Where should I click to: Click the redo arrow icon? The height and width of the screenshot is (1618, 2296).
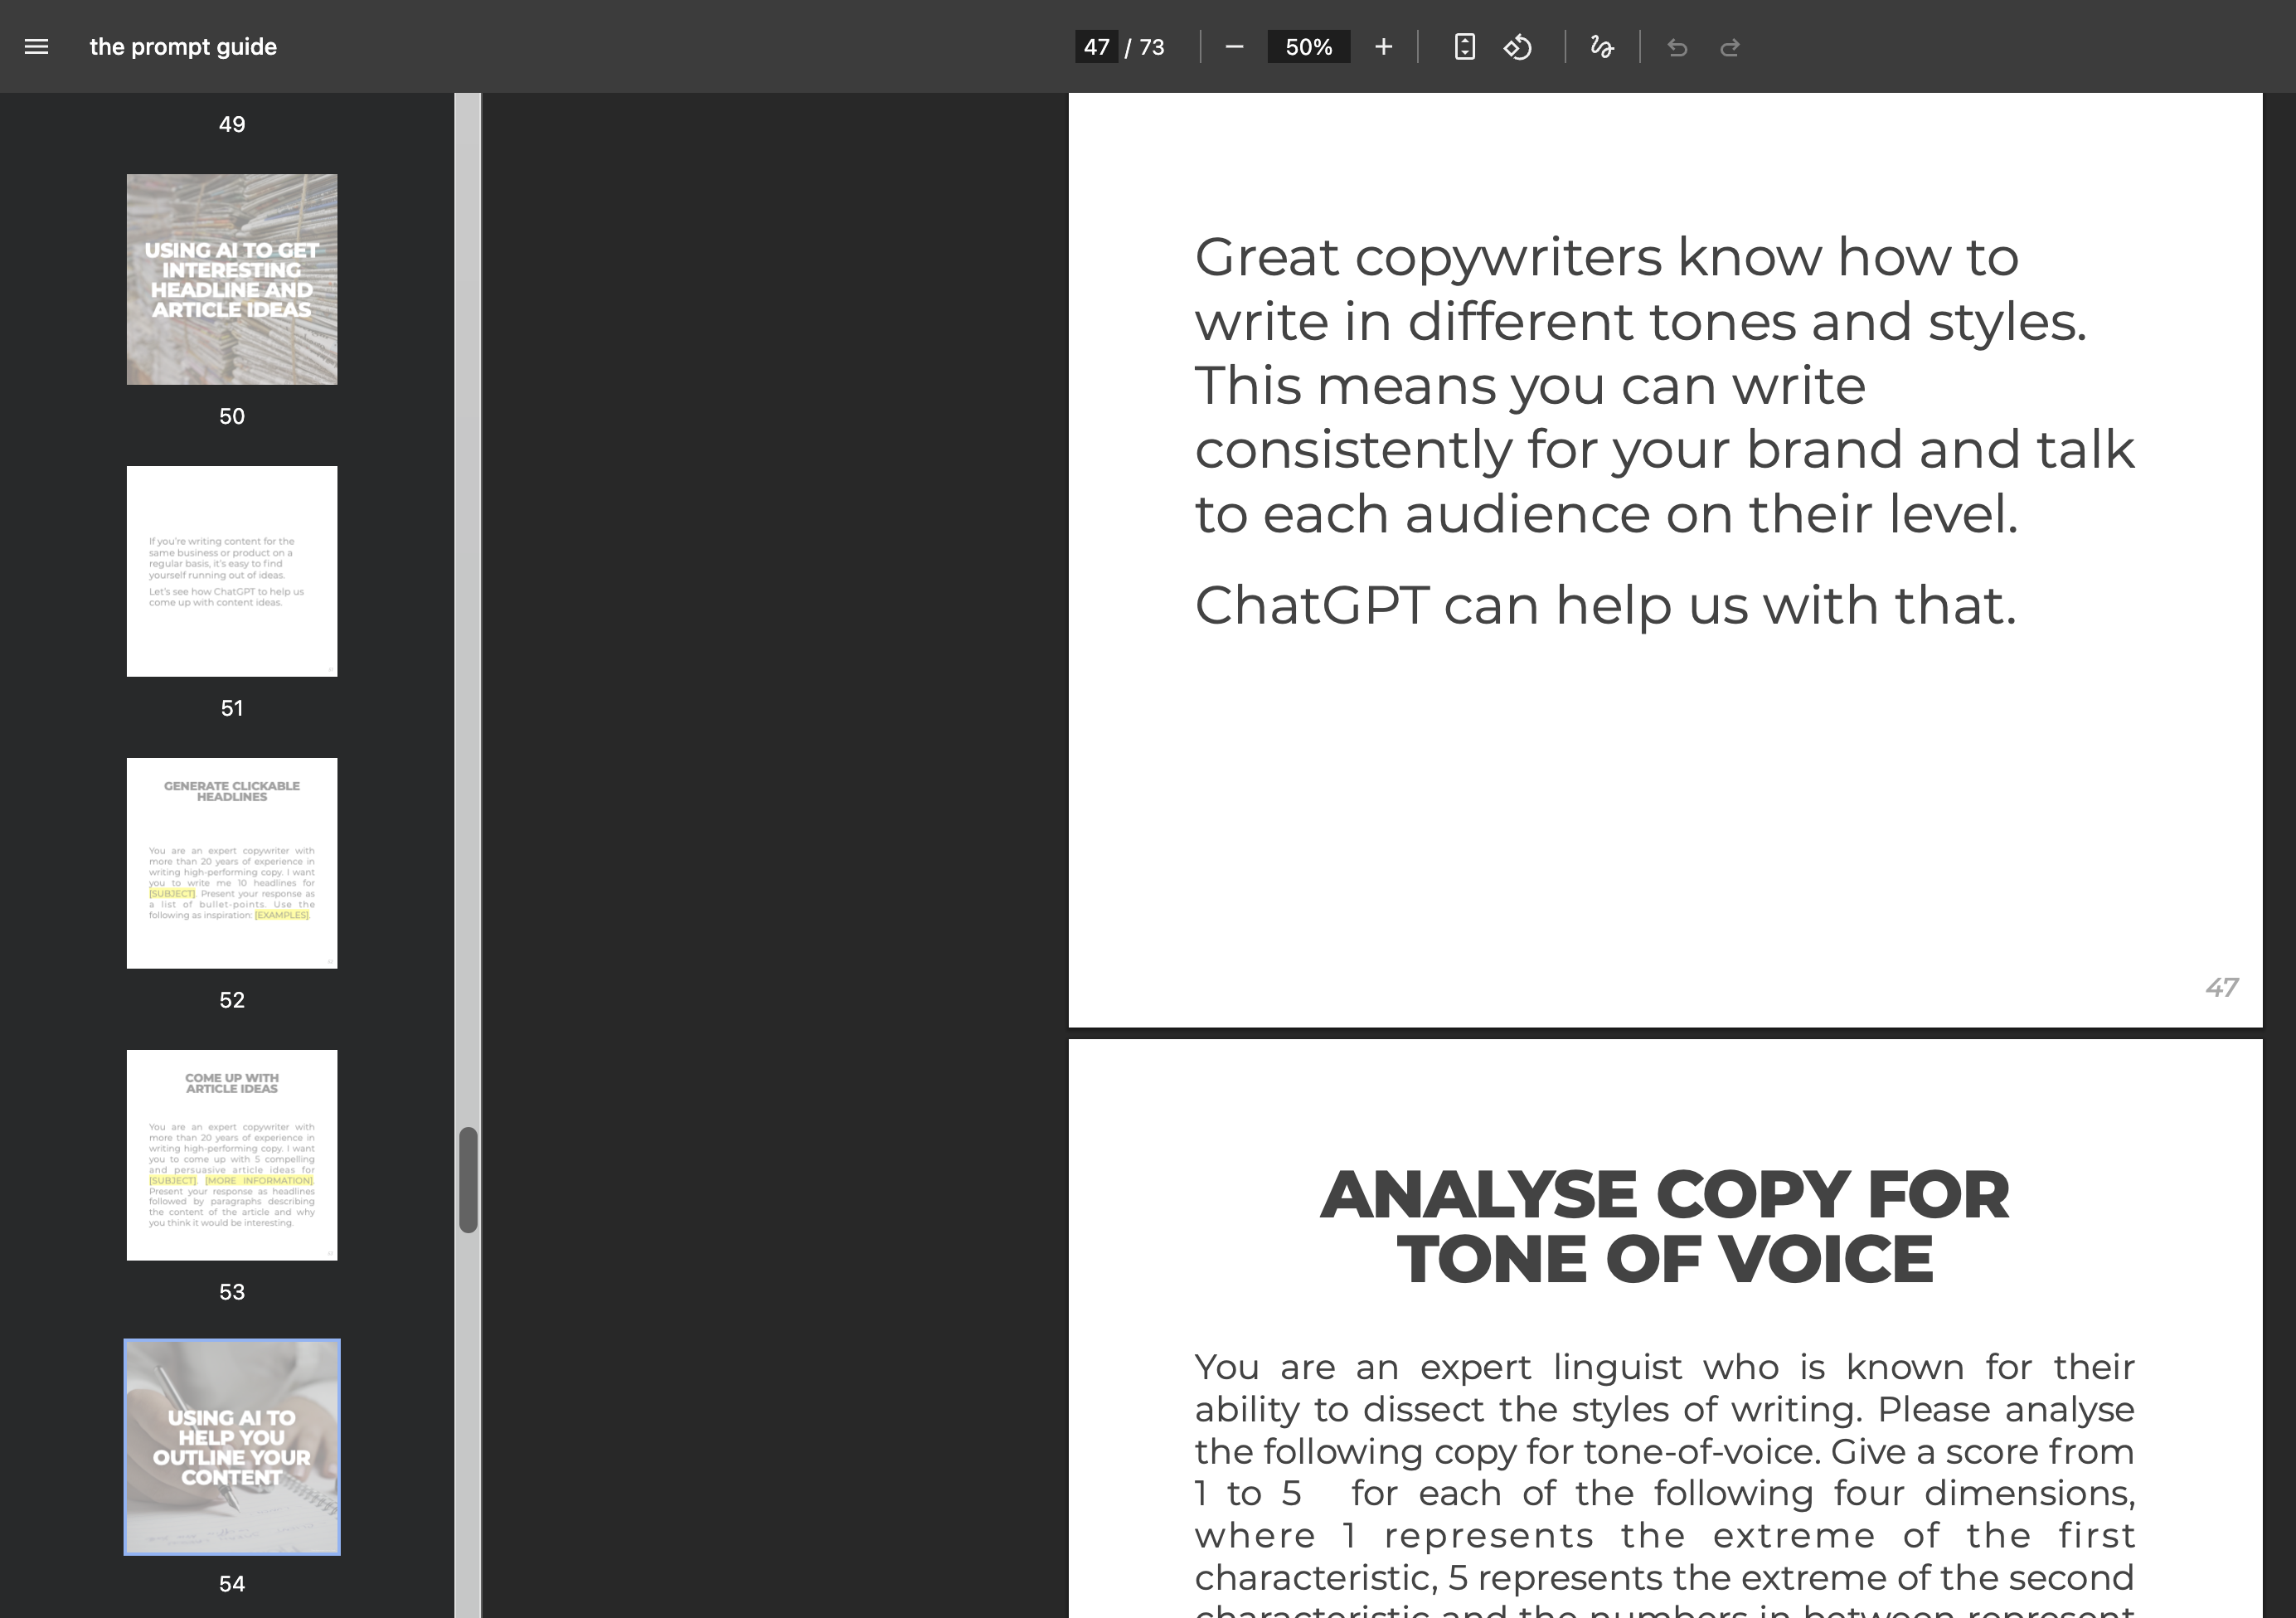point(1730,47)
